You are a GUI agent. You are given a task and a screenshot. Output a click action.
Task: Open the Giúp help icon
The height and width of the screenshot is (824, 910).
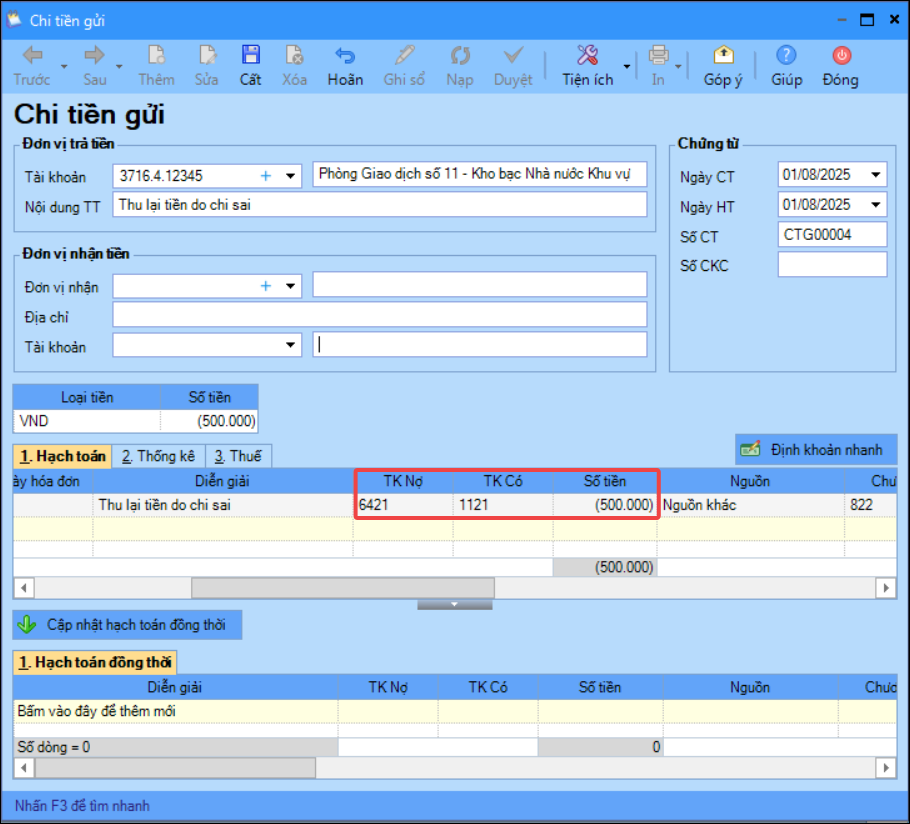(786, 55)
